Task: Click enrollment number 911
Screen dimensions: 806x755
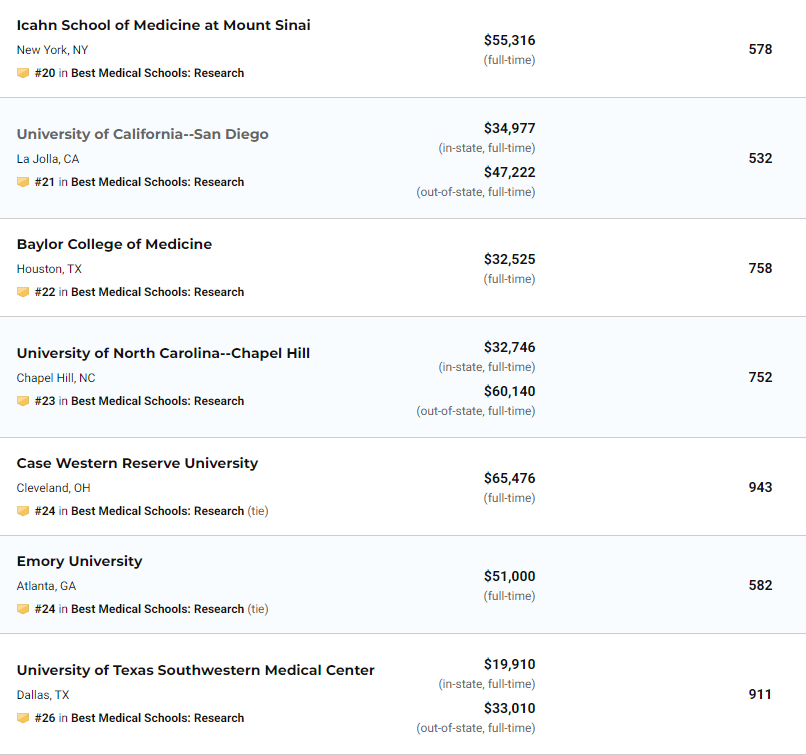Action: [x=760, y=694]
